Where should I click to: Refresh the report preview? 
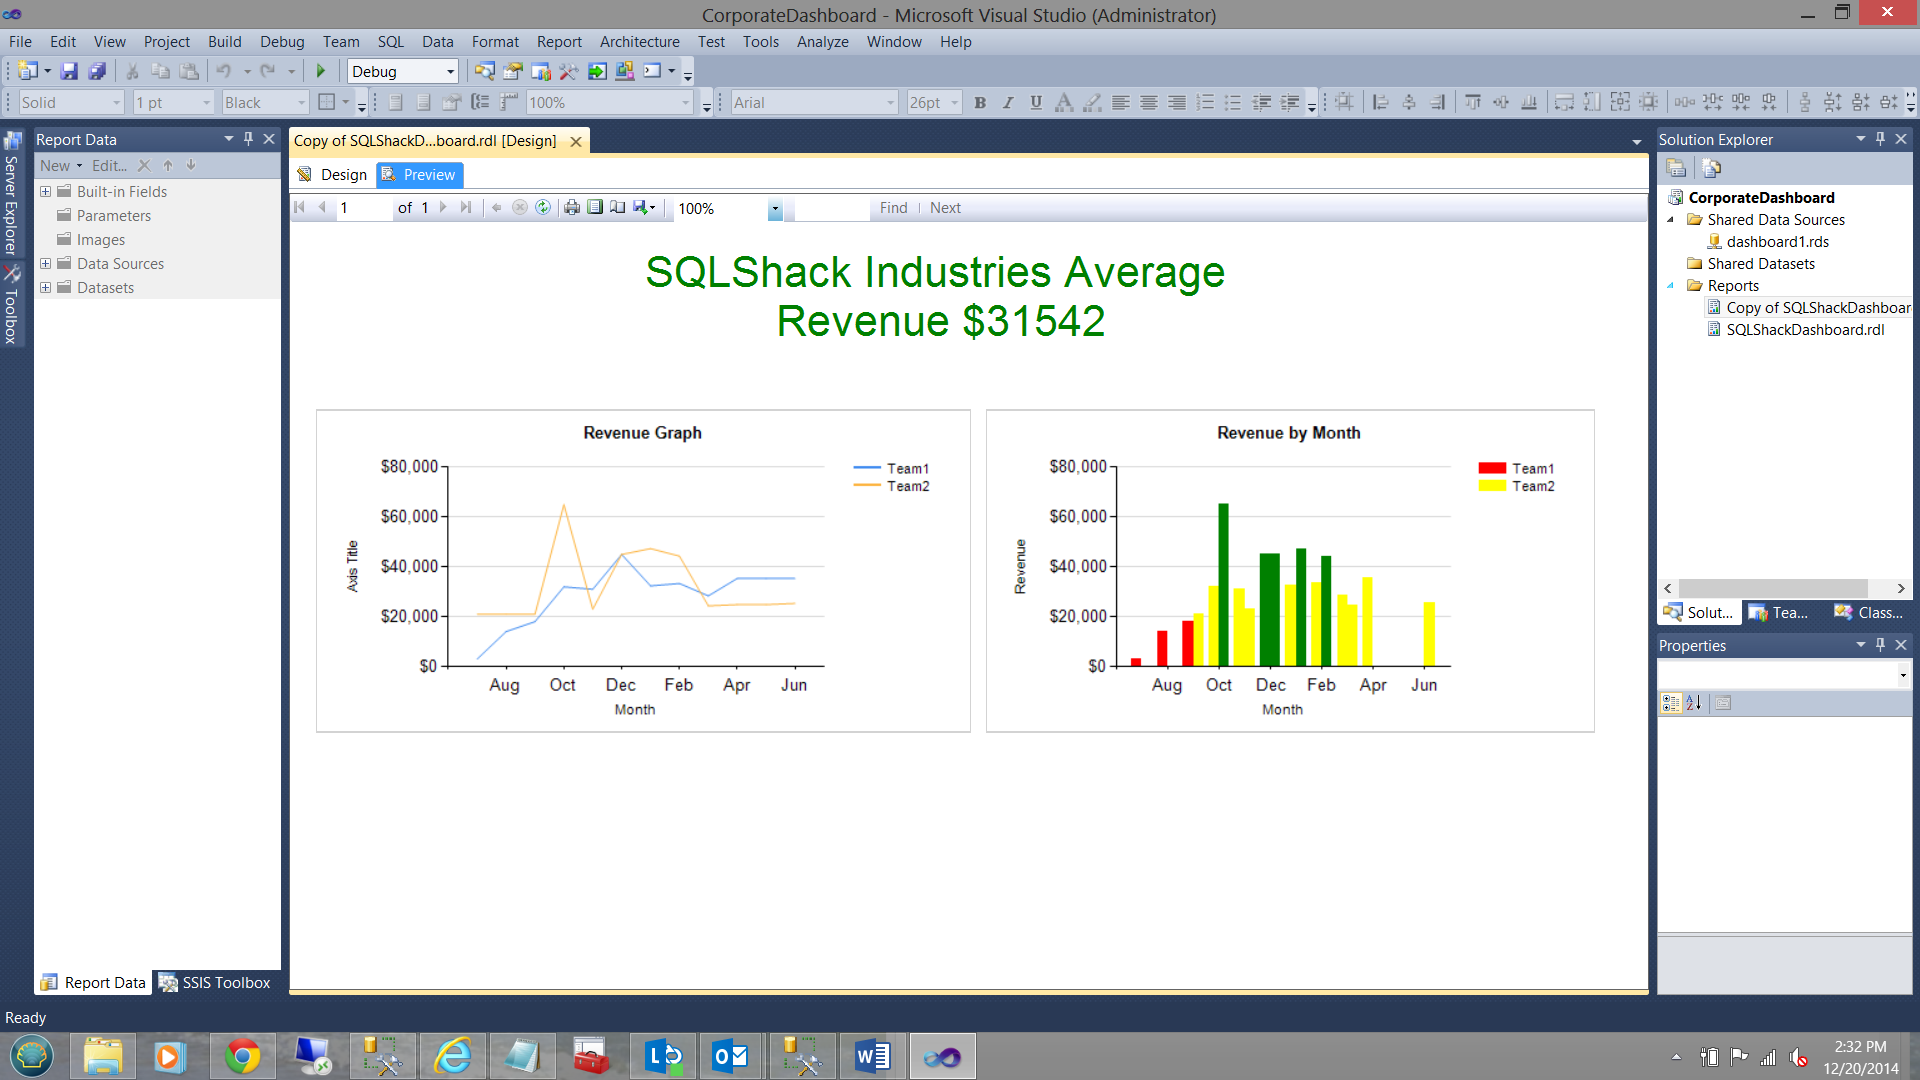[543, 208]
